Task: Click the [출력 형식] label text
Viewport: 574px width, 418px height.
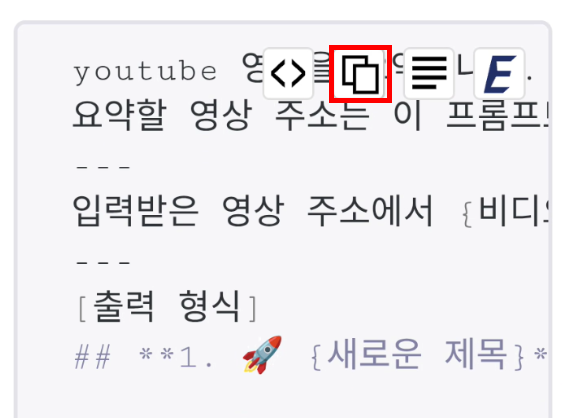Action: (167, 307)
